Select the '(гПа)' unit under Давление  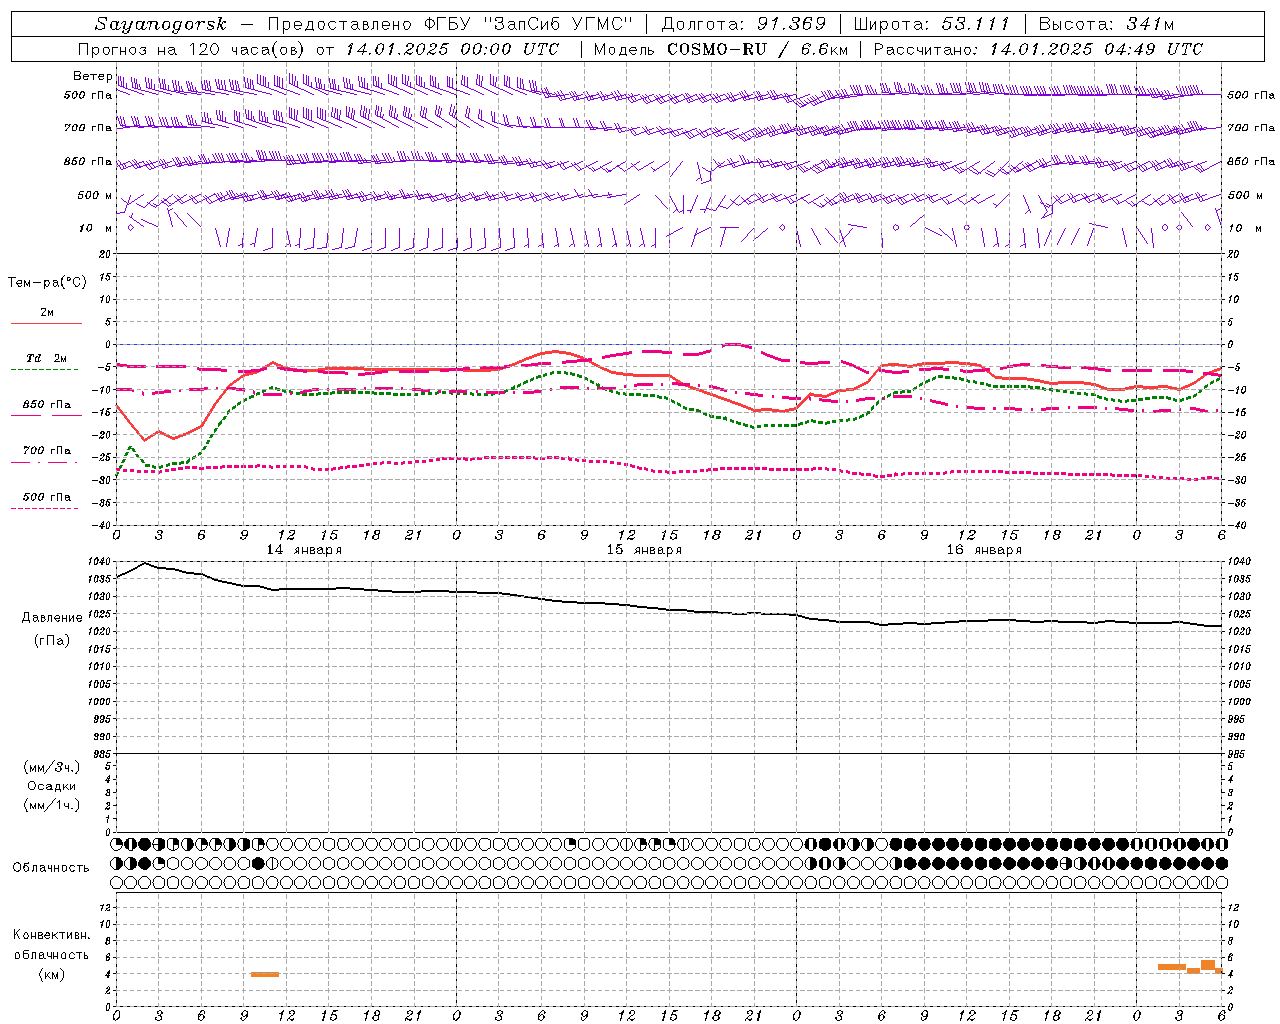(52, 640)
